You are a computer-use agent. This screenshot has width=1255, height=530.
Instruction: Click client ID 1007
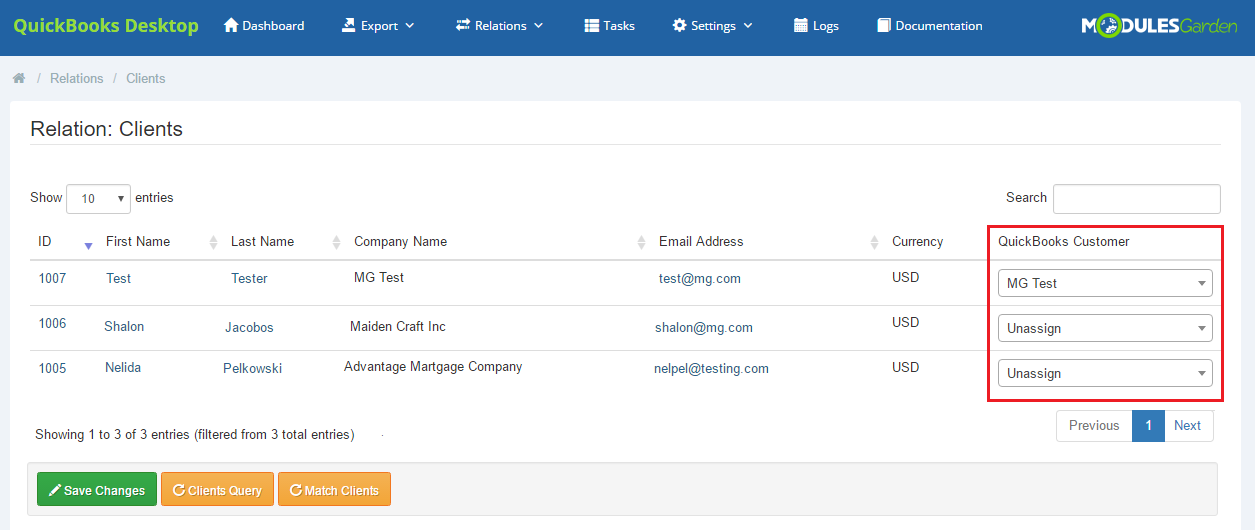[52, 278]
